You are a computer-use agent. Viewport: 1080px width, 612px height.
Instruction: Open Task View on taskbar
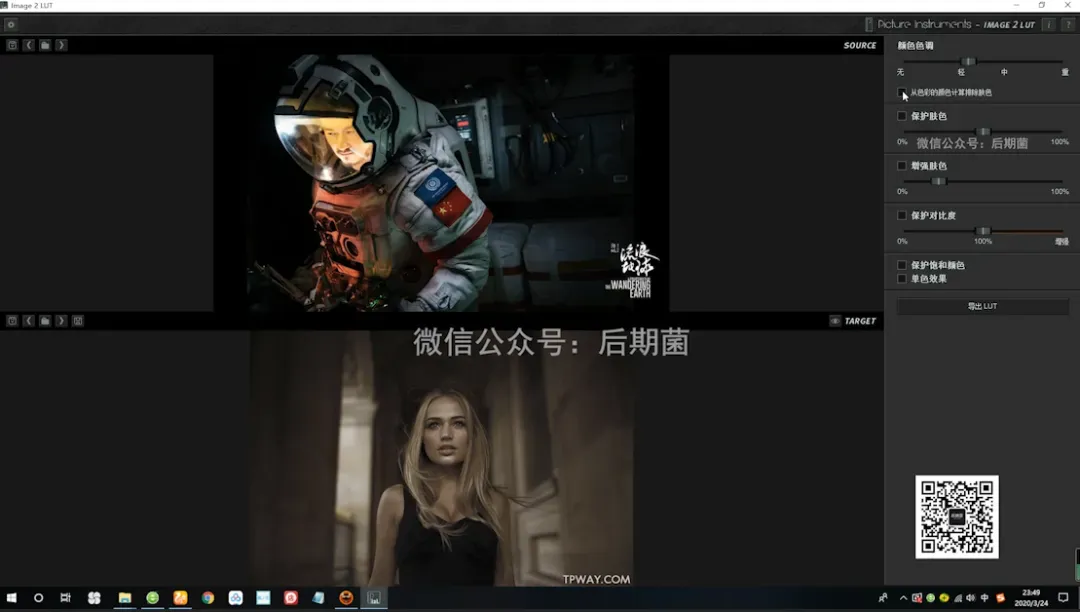point(65,598)
